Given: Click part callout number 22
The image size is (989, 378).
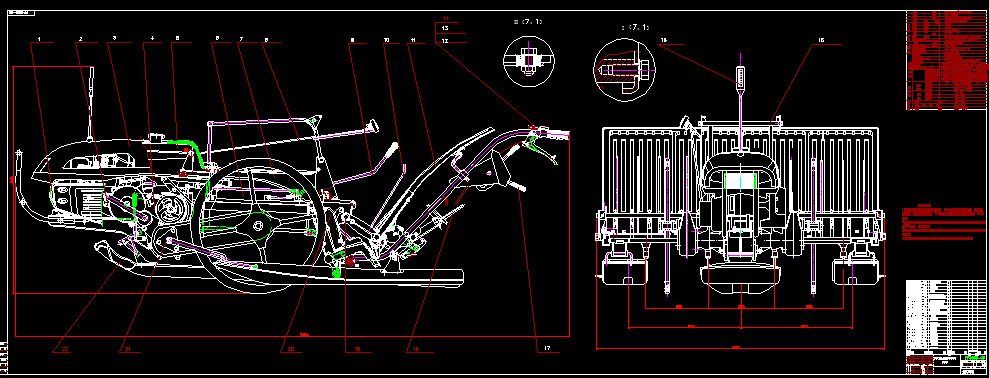Looking at the screenshot, I should tap(66, 348).
